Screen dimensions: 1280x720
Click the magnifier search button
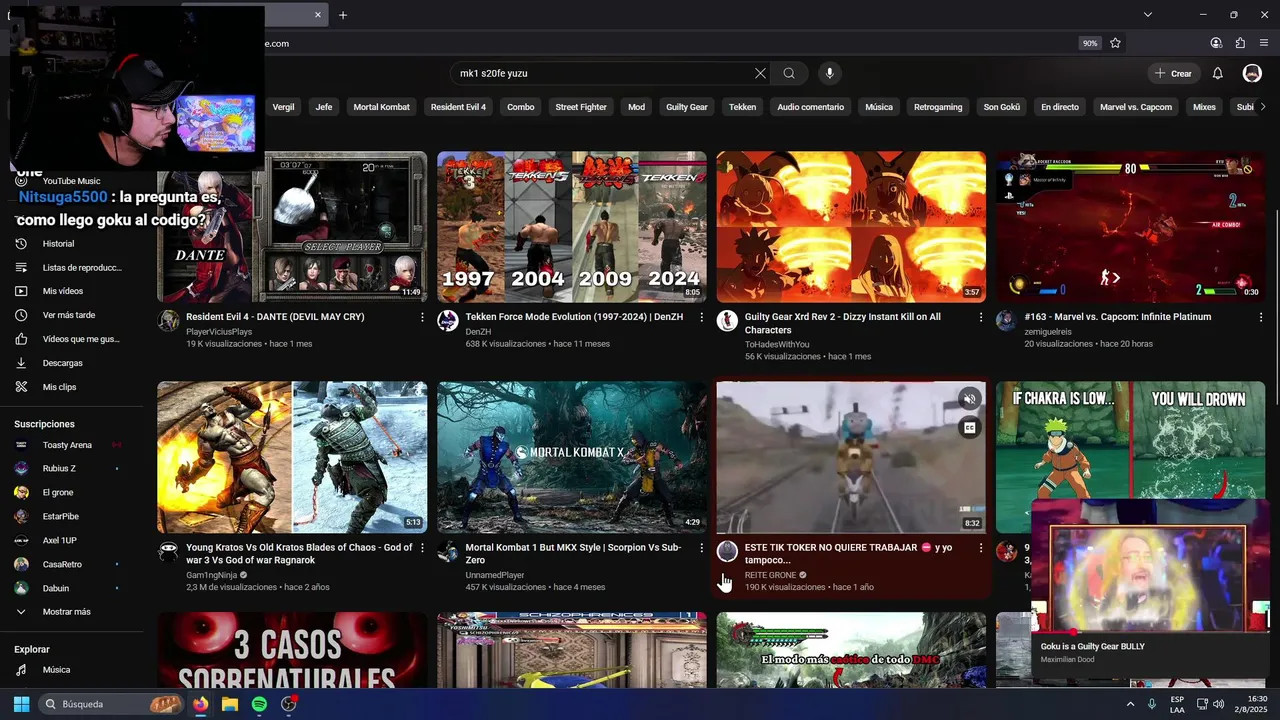789,73
